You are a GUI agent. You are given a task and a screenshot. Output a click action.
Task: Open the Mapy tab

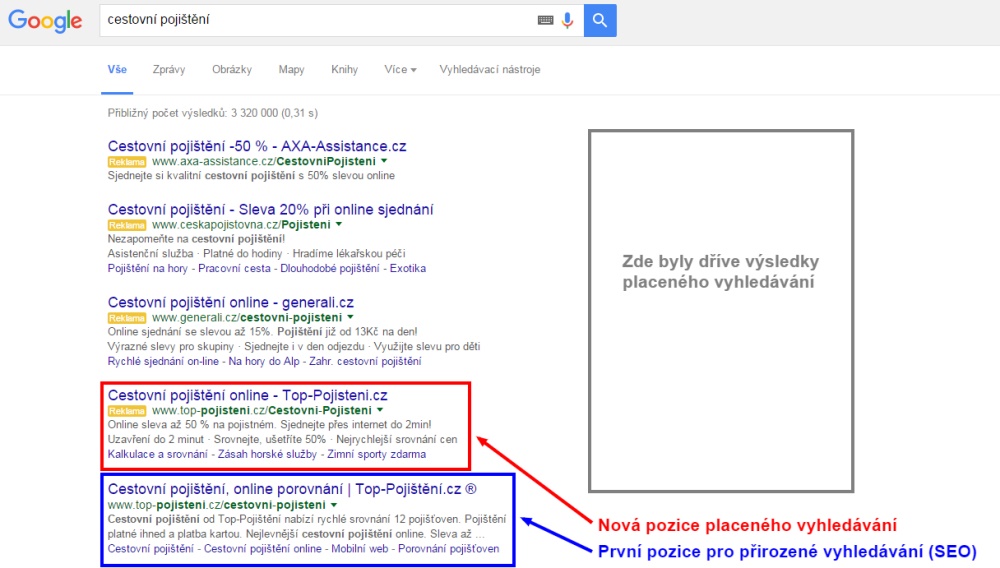[x=291, y=69]
